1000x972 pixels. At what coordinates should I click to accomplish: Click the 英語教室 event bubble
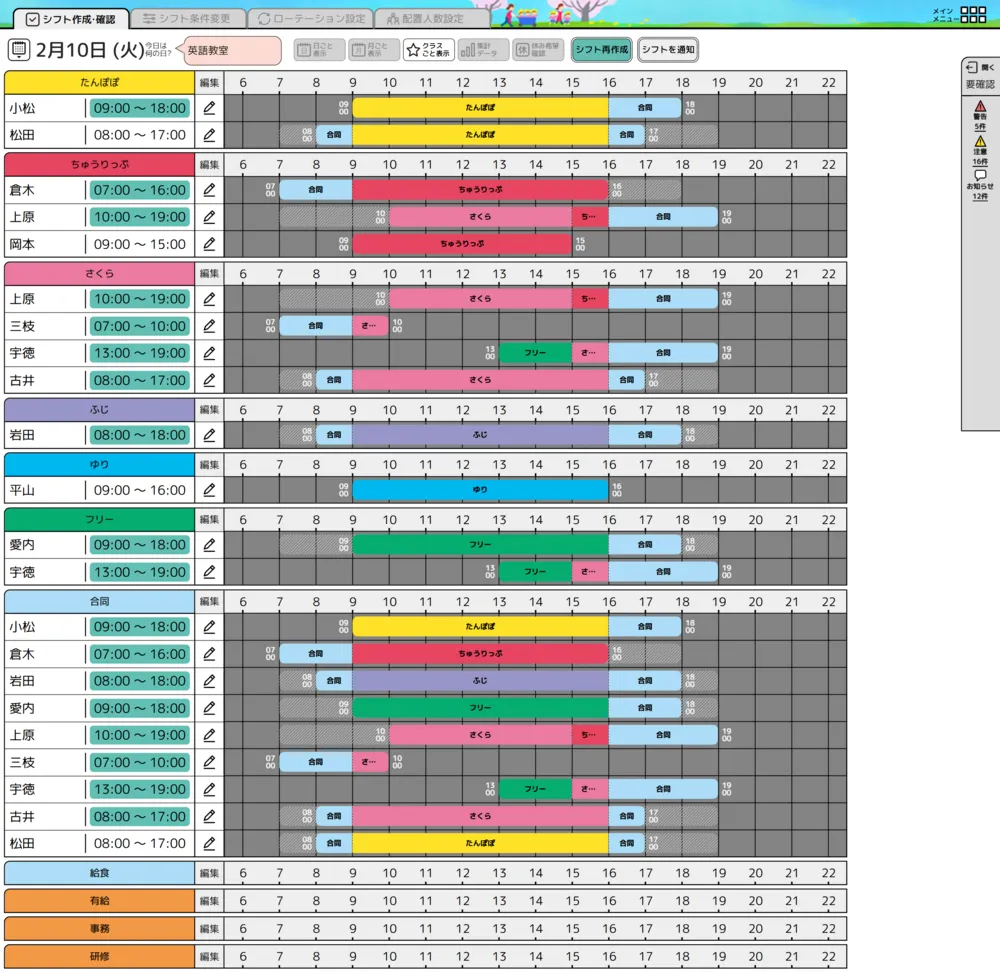(x=232, y=50)
